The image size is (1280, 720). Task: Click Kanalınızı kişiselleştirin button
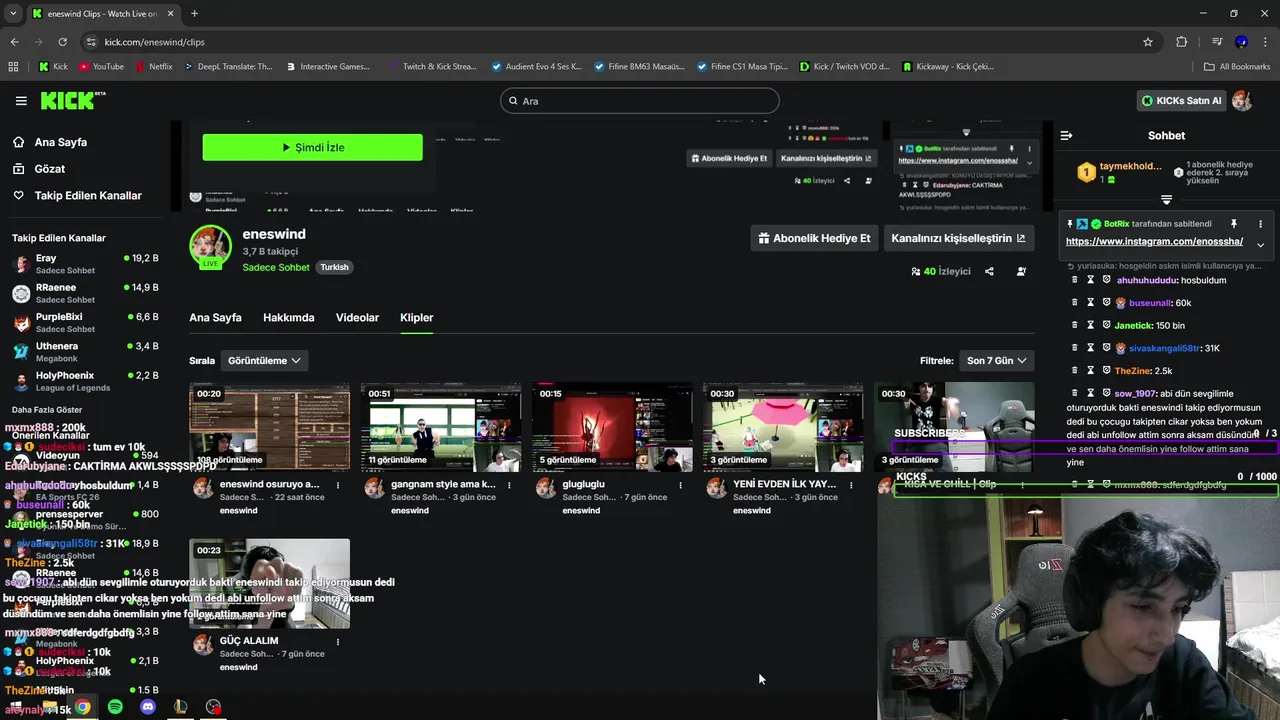(x=958, y=238)
